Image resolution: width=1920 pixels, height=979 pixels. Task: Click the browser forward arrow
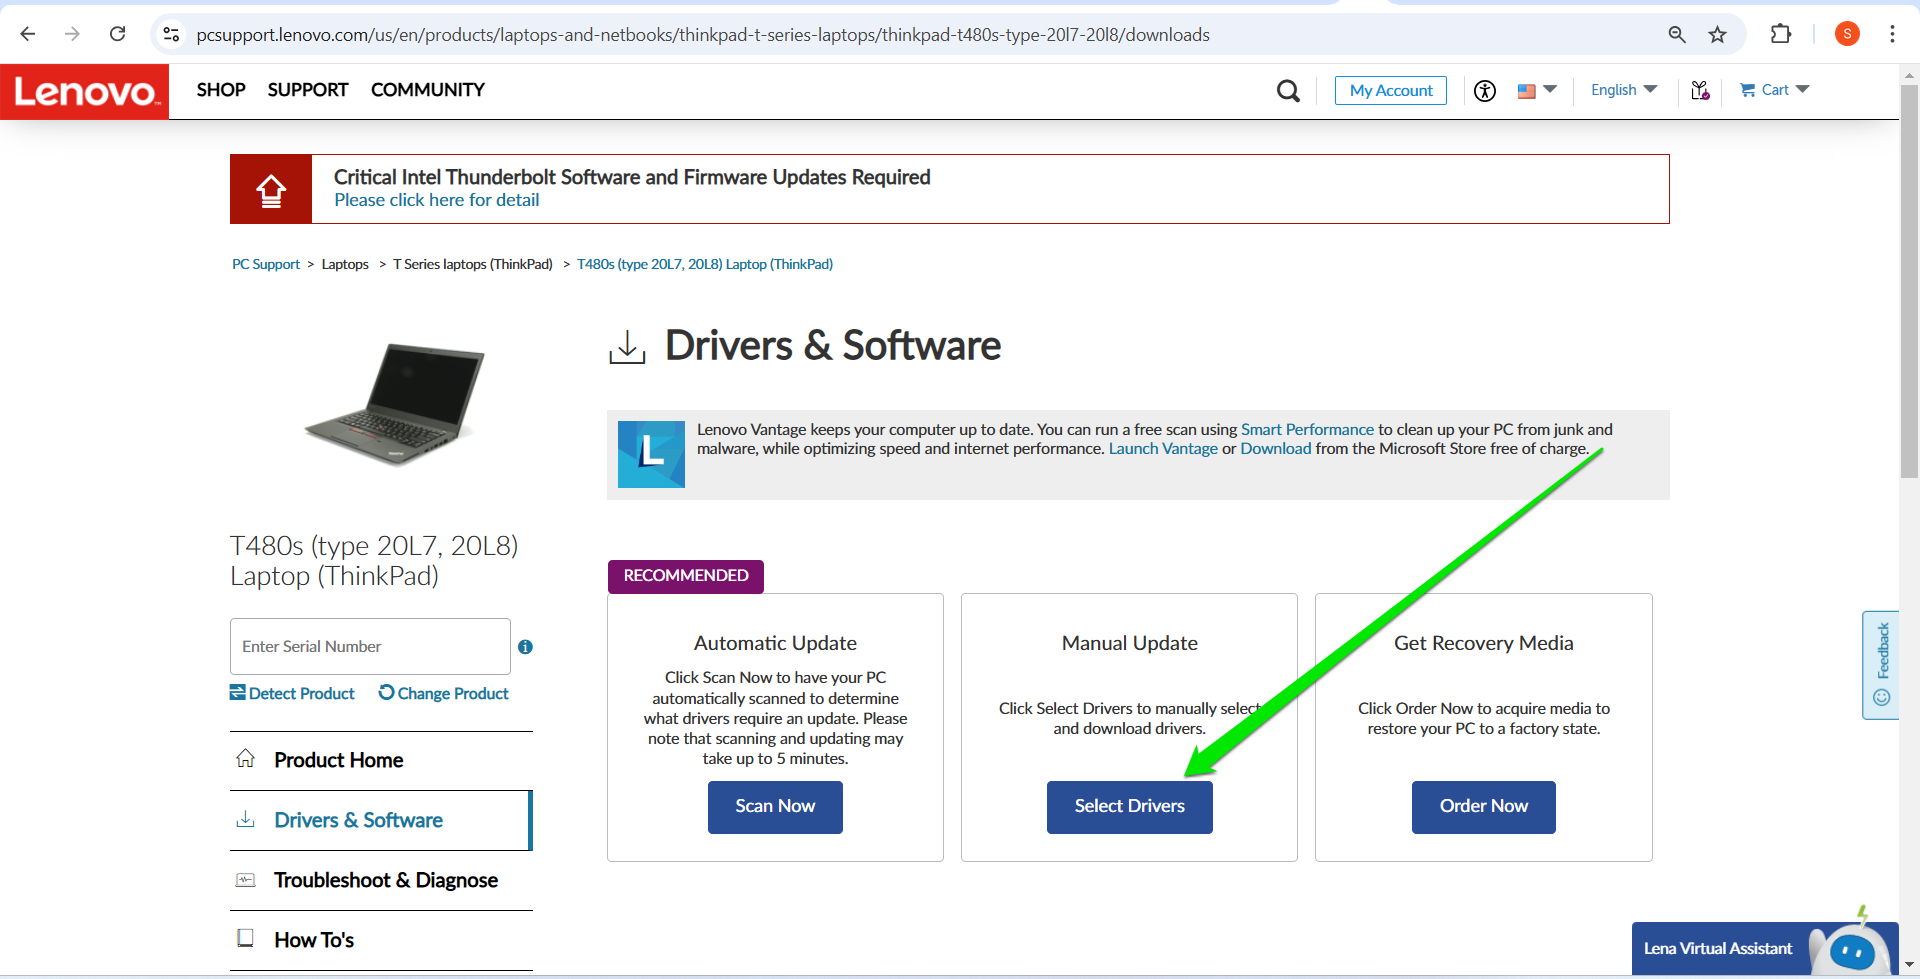point(72,34)
